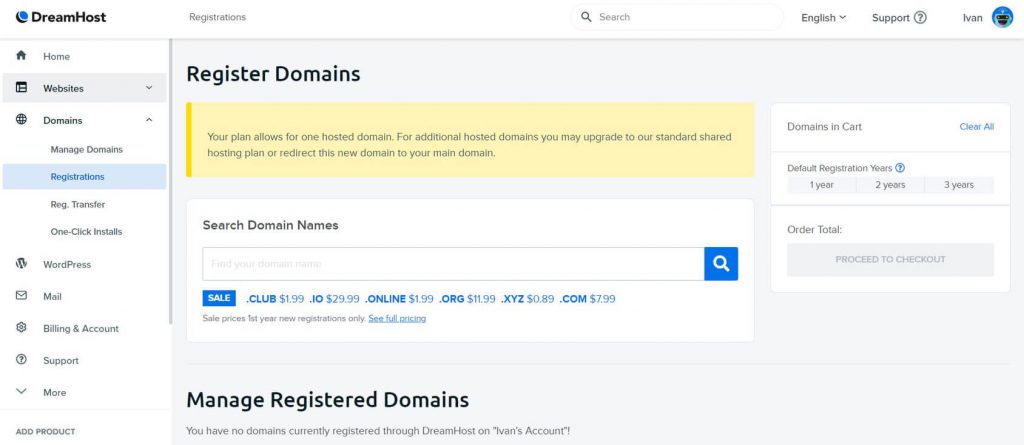This screenshot has width=1024, height=445.
Task: Click the Domains globe icon
Action: point(22,120)
